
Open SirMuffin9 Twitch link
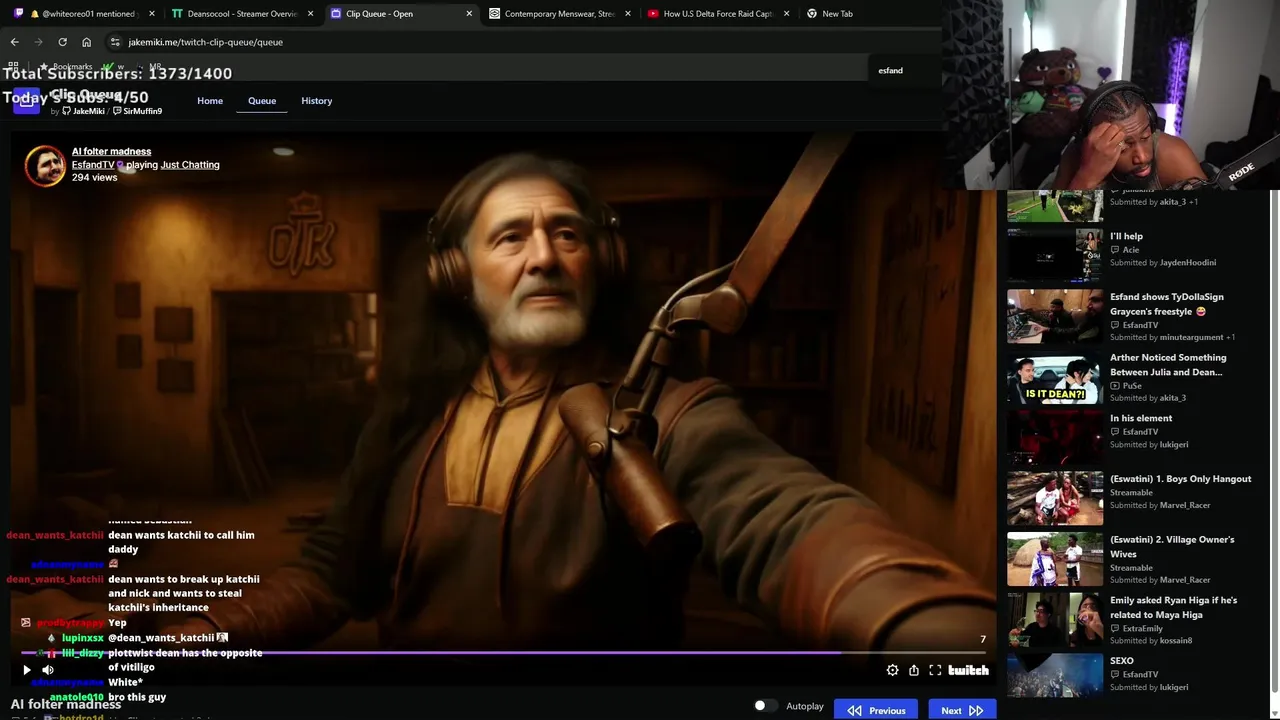click(137, 111)
